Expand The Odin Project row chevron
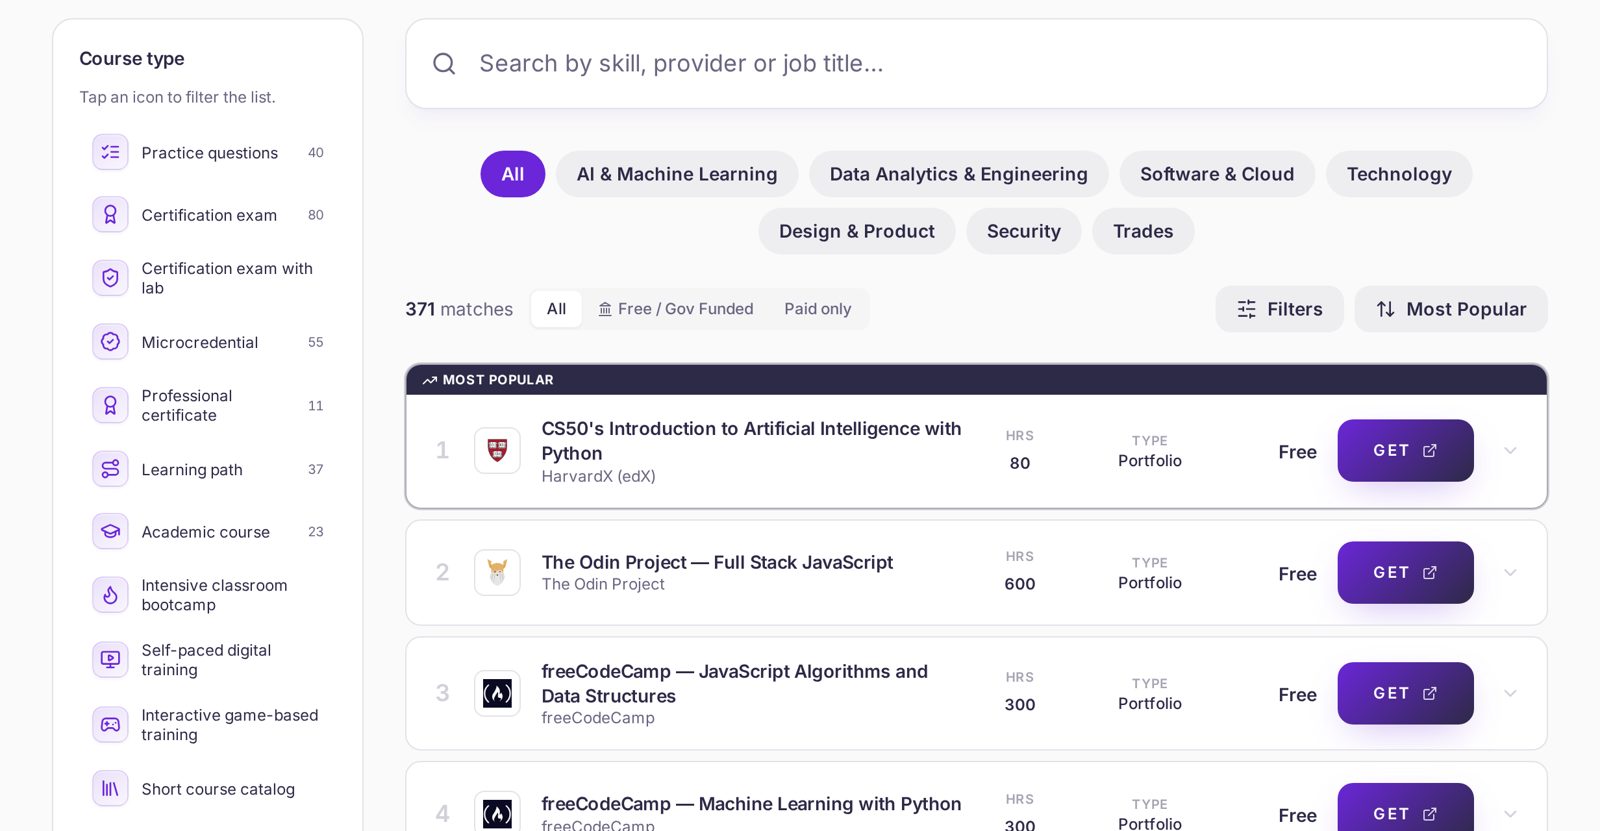 (x=1510, y=573)
